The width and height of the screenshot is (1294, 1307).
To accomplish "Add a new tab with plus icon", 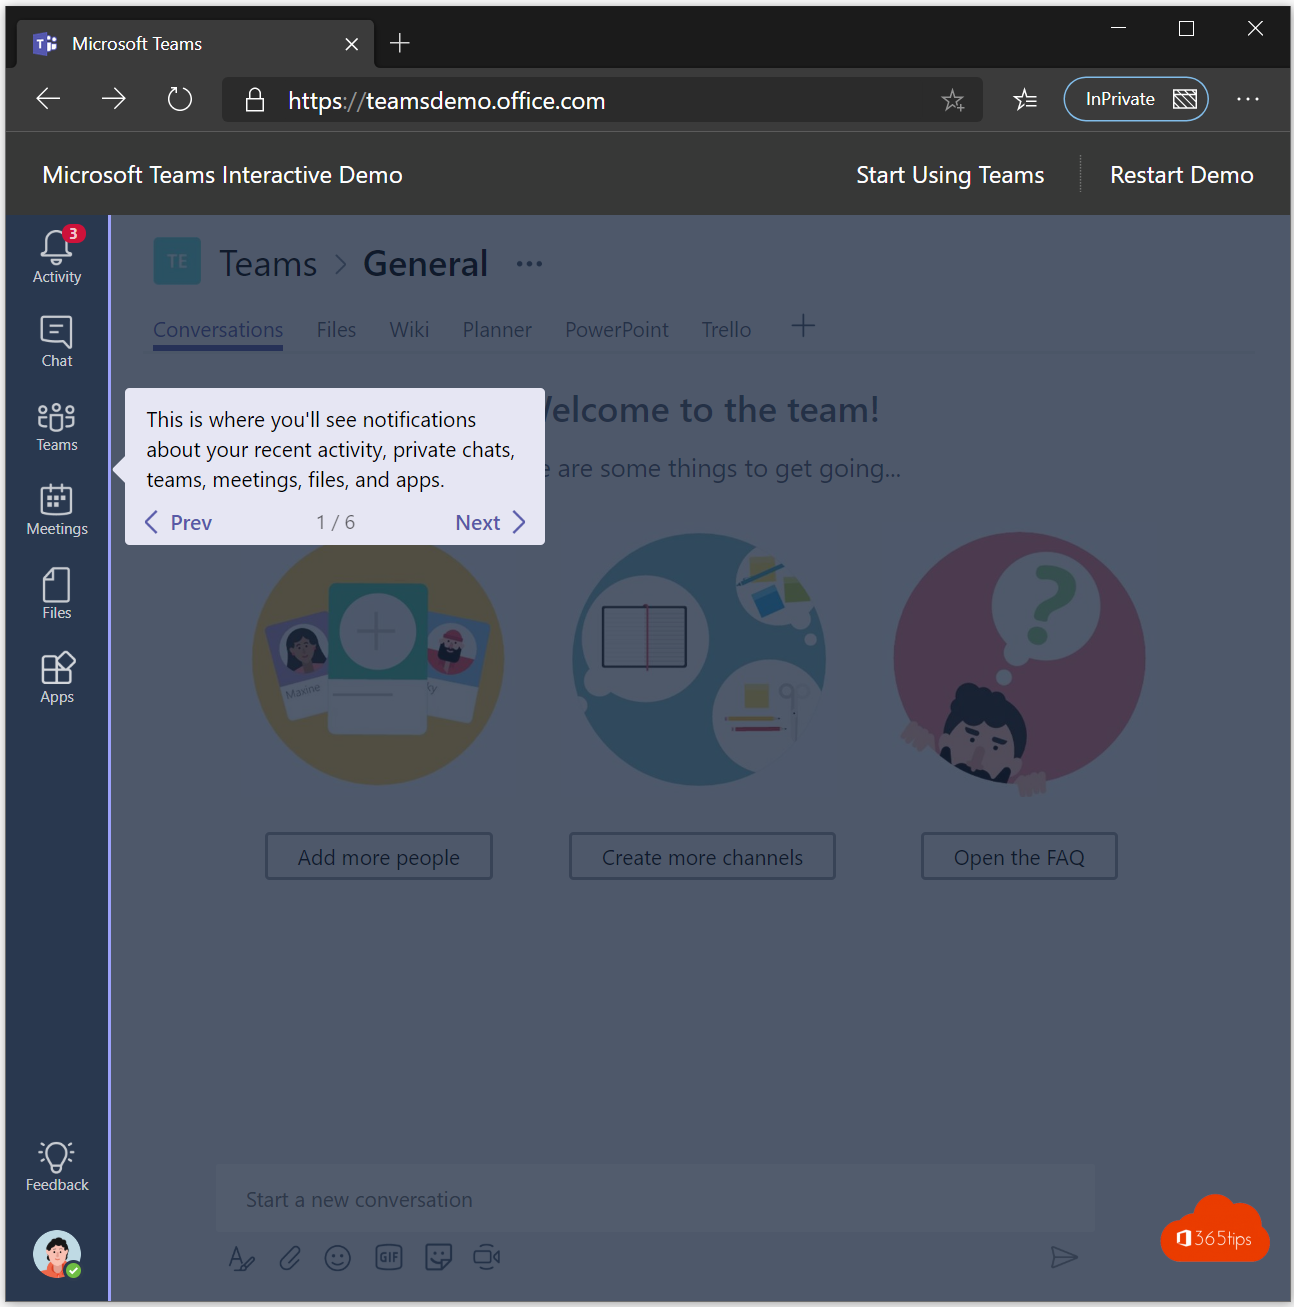I will [x=803, y=326].
